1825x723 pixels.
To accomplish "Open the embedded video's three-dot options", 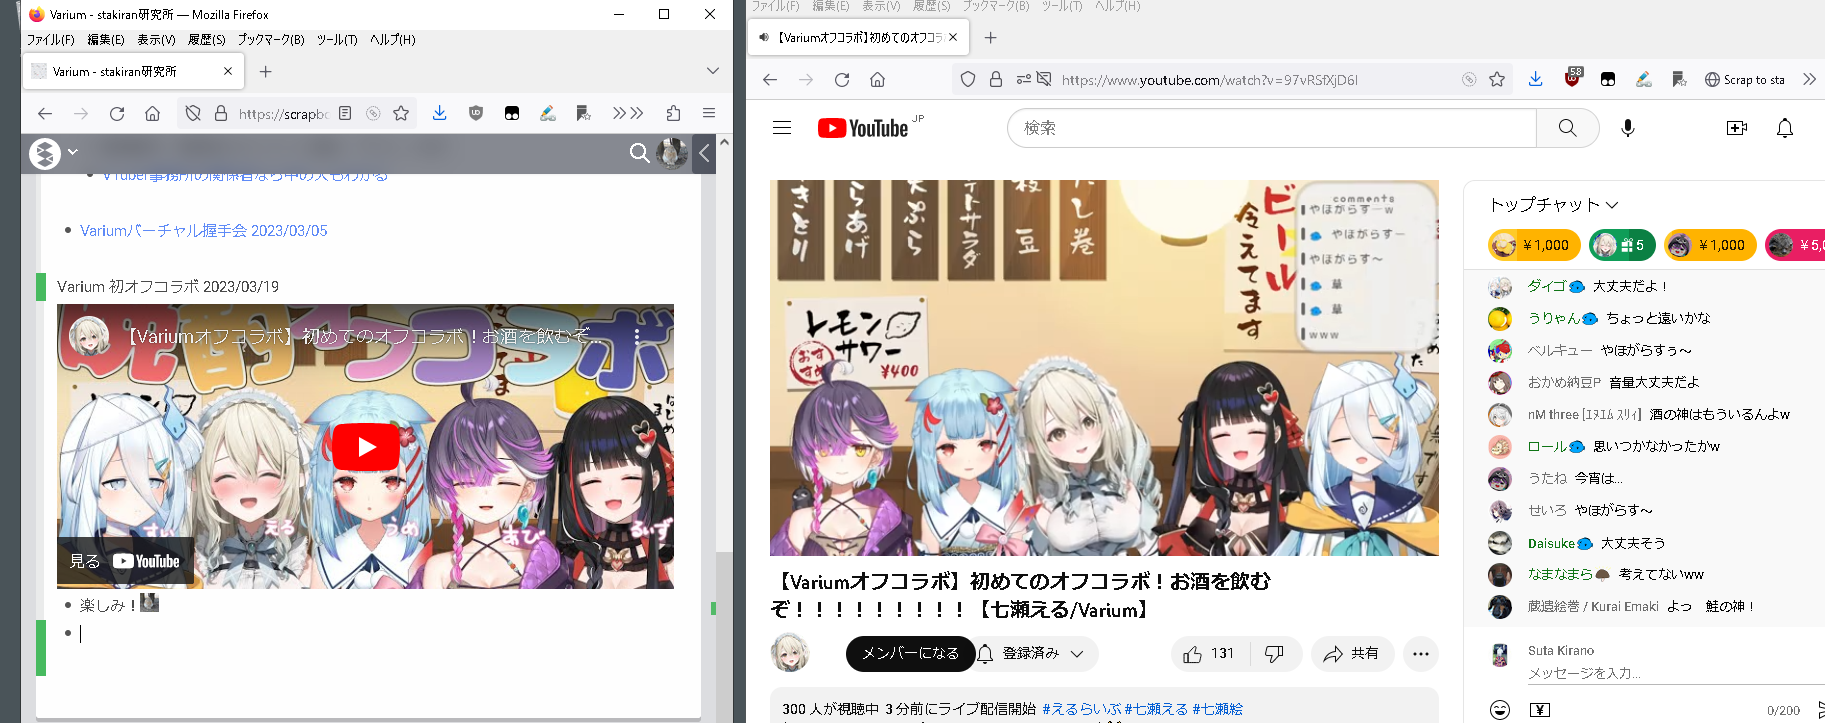I will (x=636, y=337).
